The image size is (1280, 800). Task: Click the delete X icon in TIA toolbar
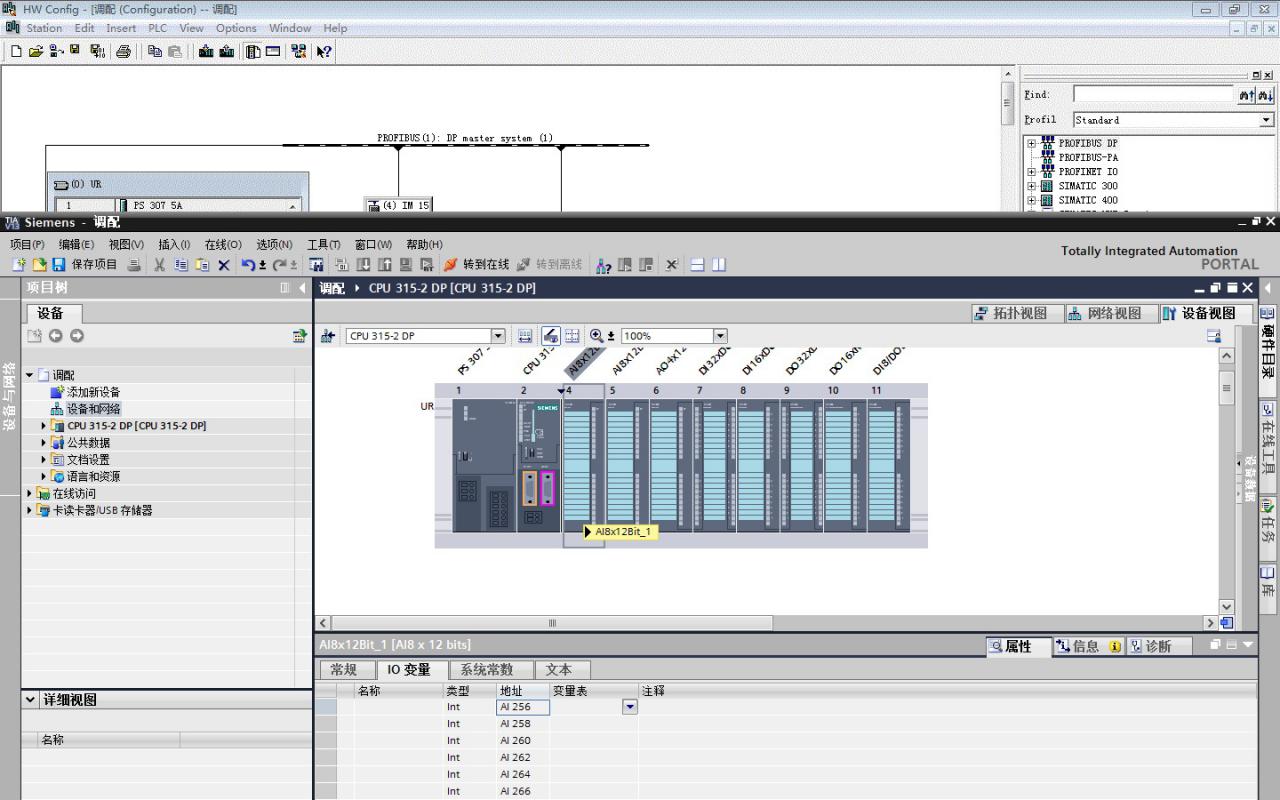coord(223,265)
